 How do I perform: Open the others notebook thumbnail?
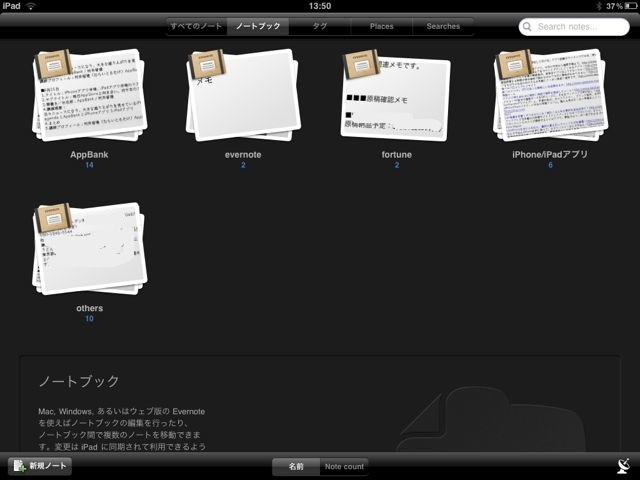[89, 248]
